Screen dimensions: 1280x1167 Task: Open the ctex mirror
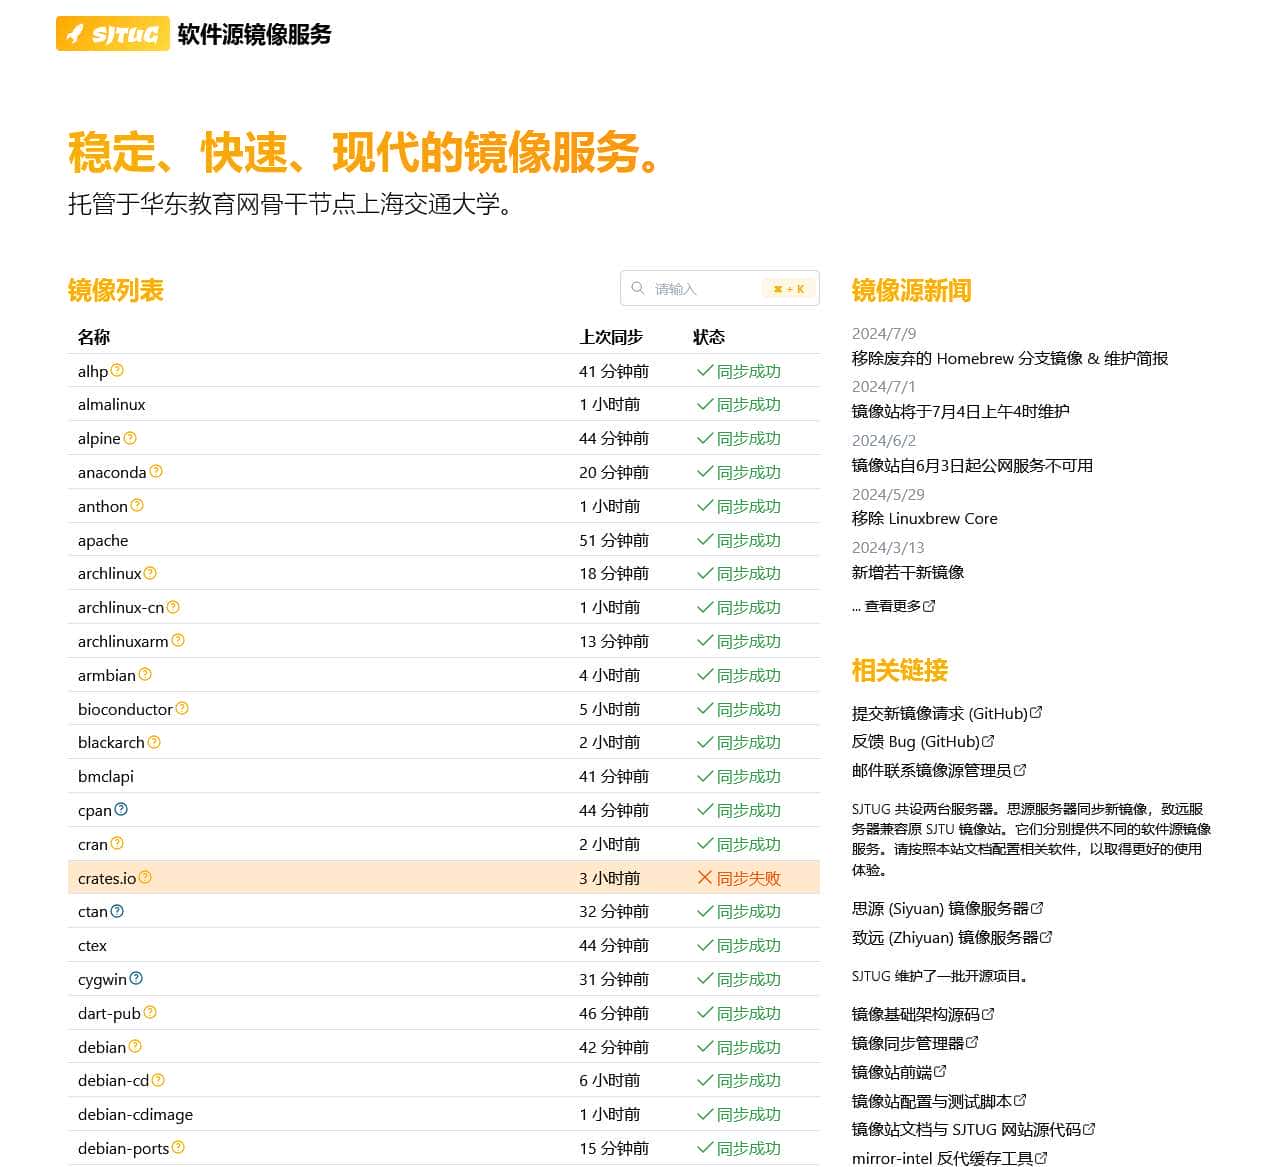pos(92,945)
